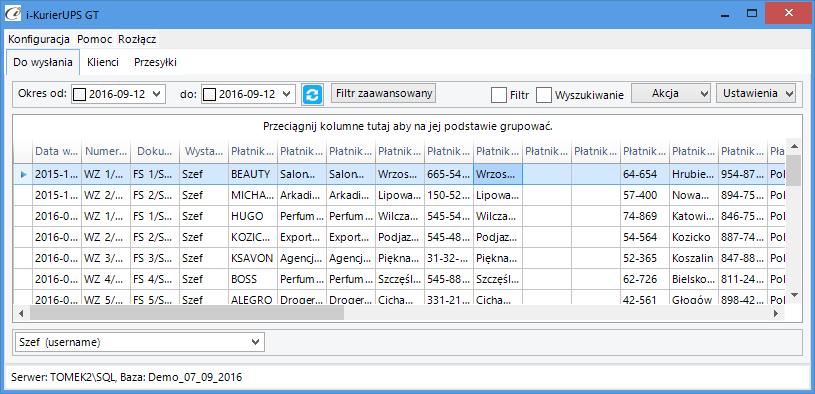Switch to the Do wysłania tab
Screen dimensions: 815x394
click(x=43, y=62)
